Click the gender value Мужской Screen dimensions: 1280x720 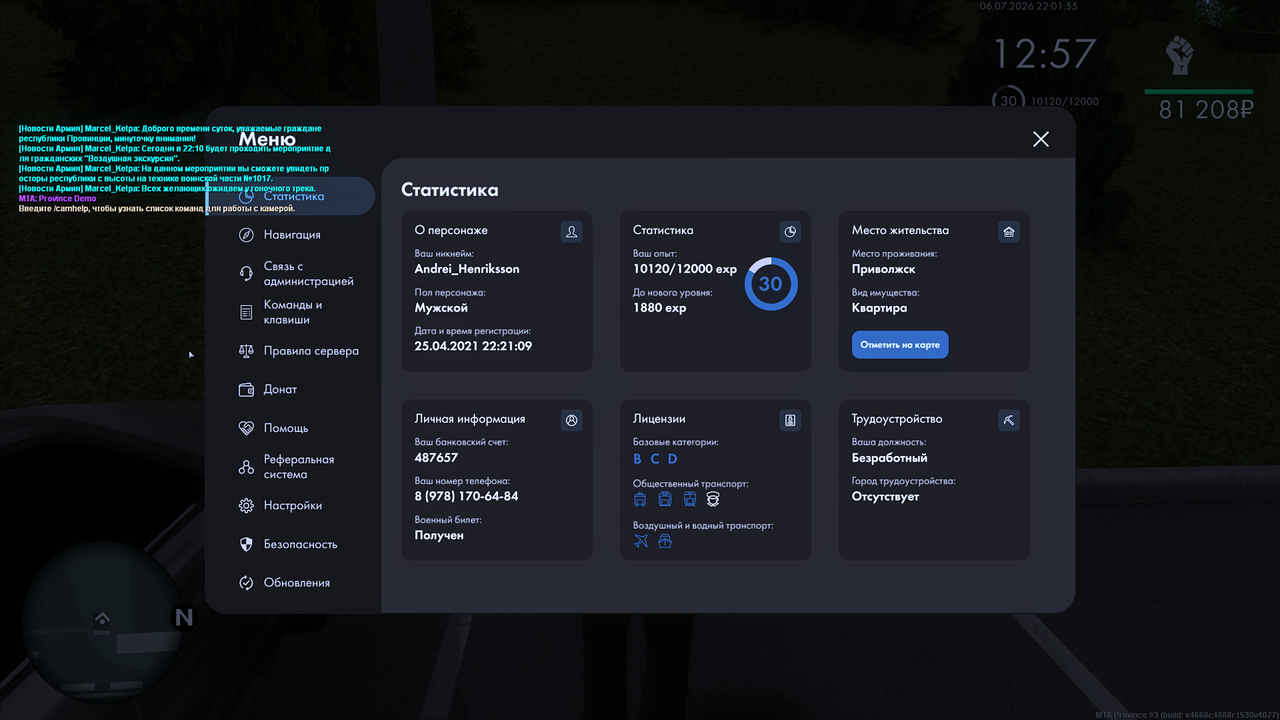point(441,308)
